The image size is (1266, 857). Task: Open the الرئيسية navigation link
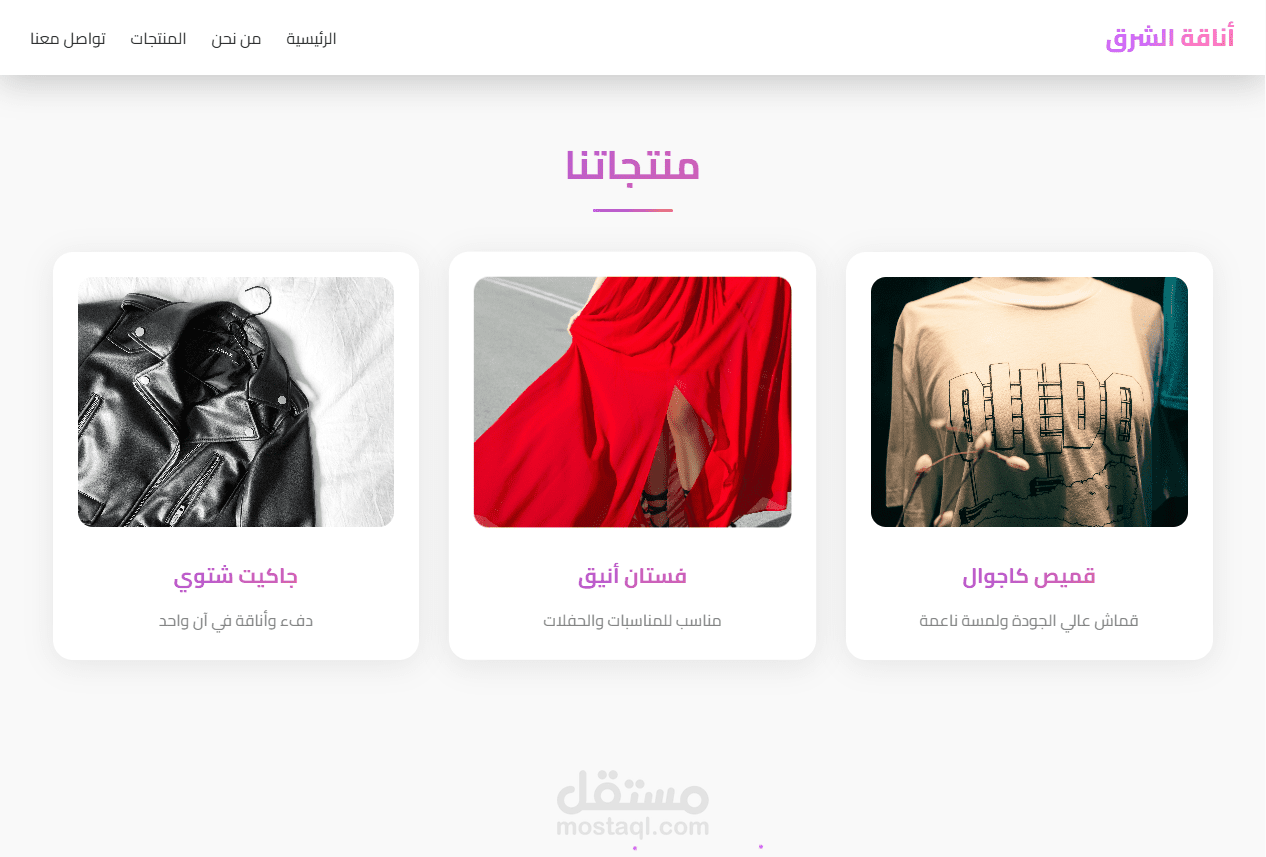pos(311,39)
